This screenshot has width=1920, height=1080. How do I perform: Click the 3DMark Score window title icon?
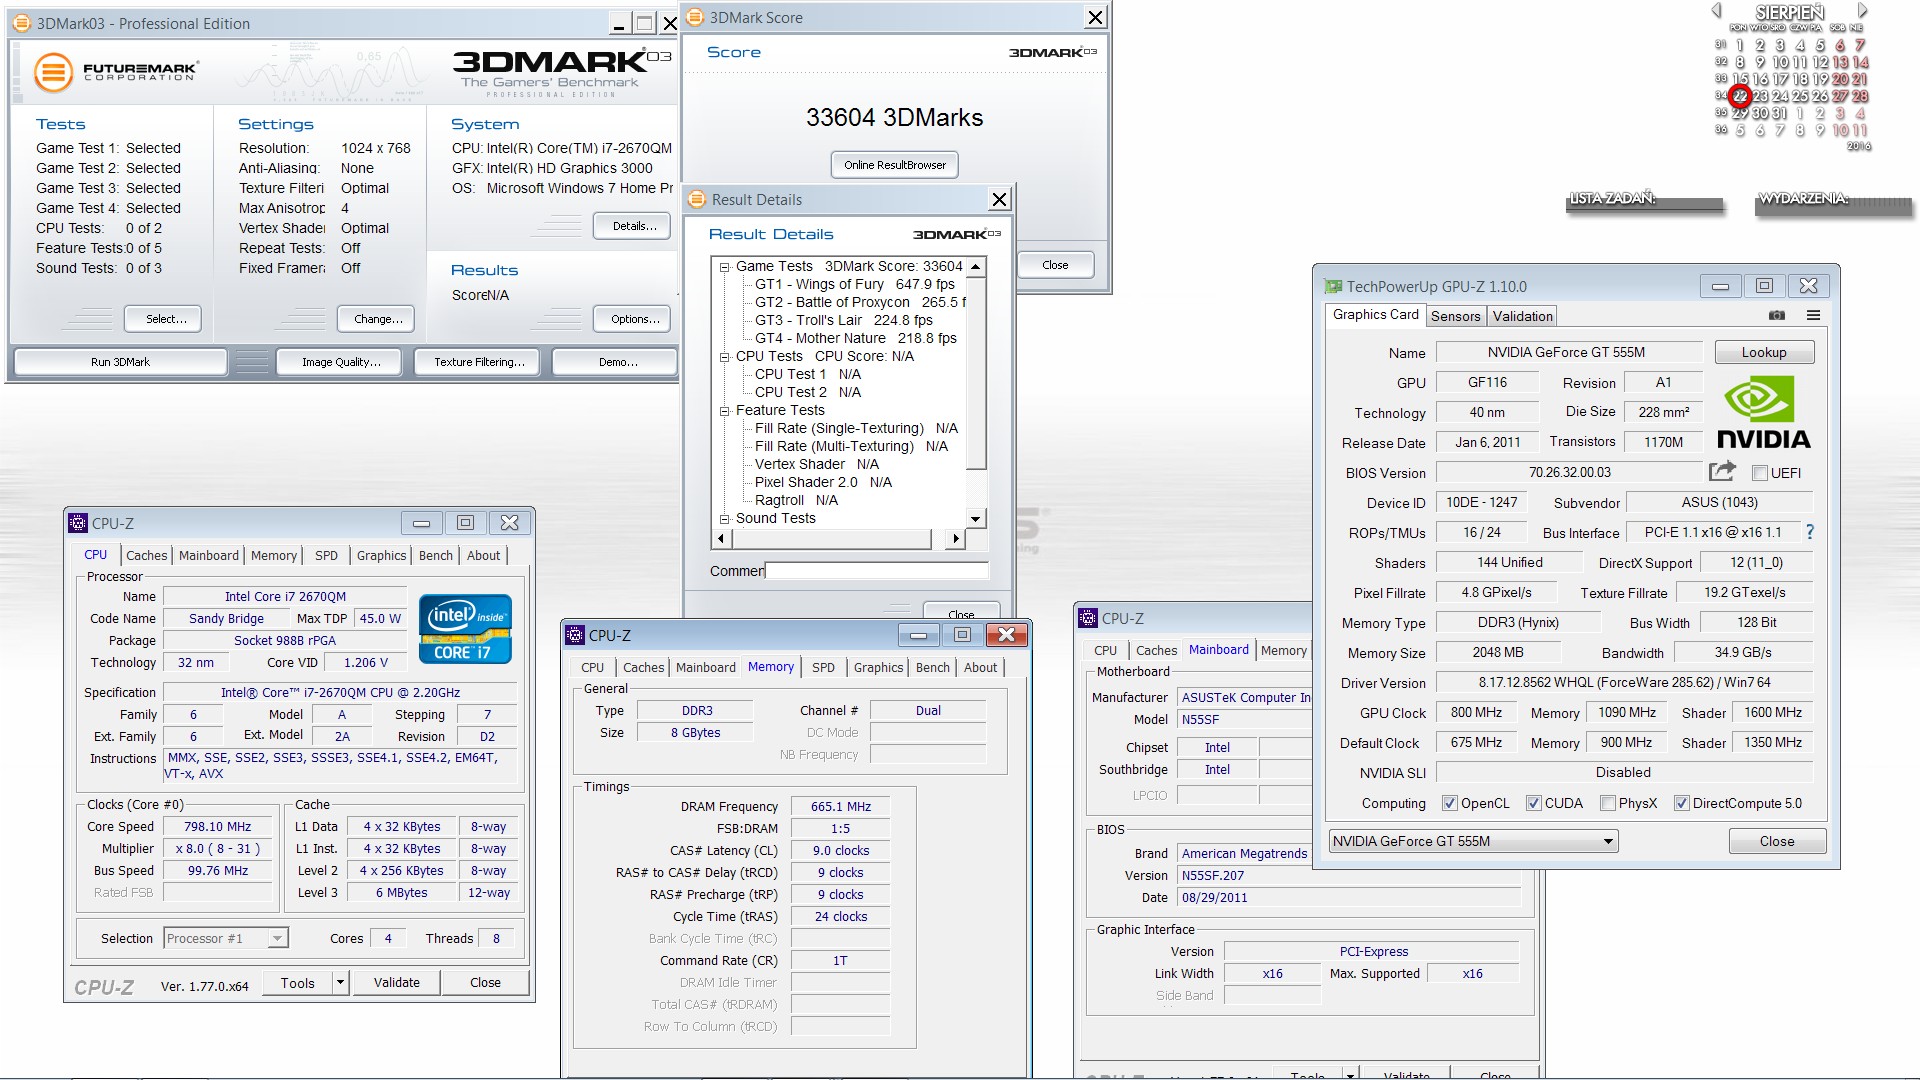click(x=695, y=17)
